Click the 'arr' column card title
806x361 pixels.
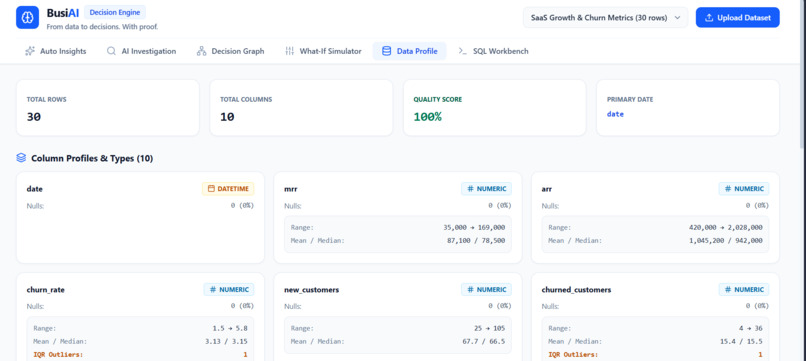click(546, 189)
